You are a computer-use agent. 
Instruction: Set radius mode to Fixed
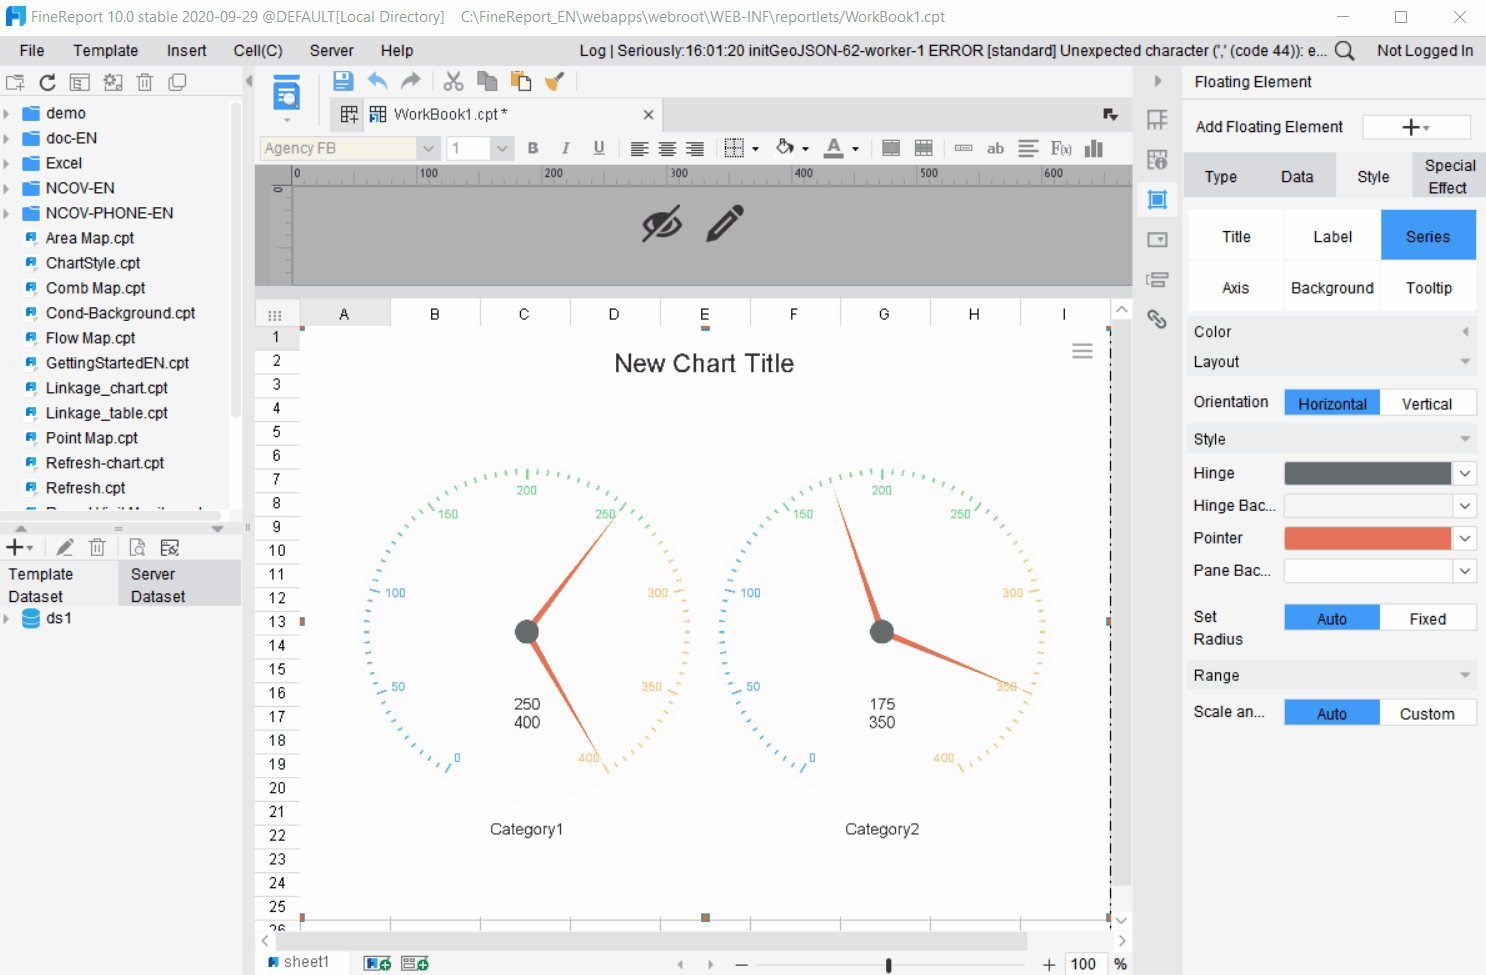[x=1427, y=617]
